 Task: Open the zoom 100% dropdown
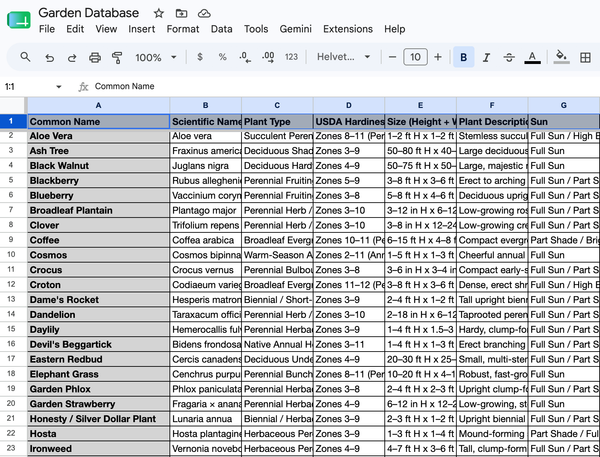156,58
